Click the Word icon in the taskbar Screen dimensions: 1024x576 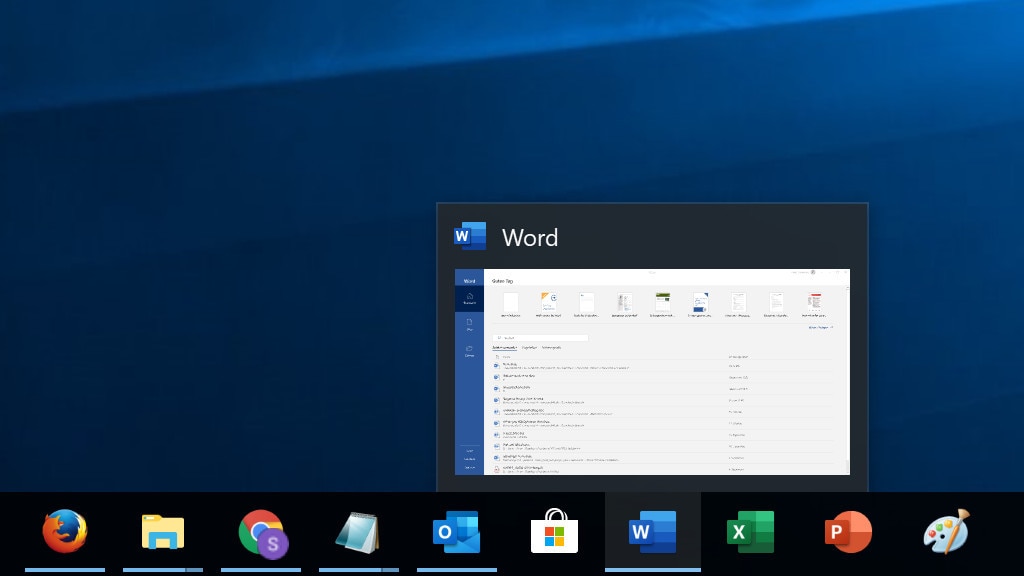pos(652,532)
